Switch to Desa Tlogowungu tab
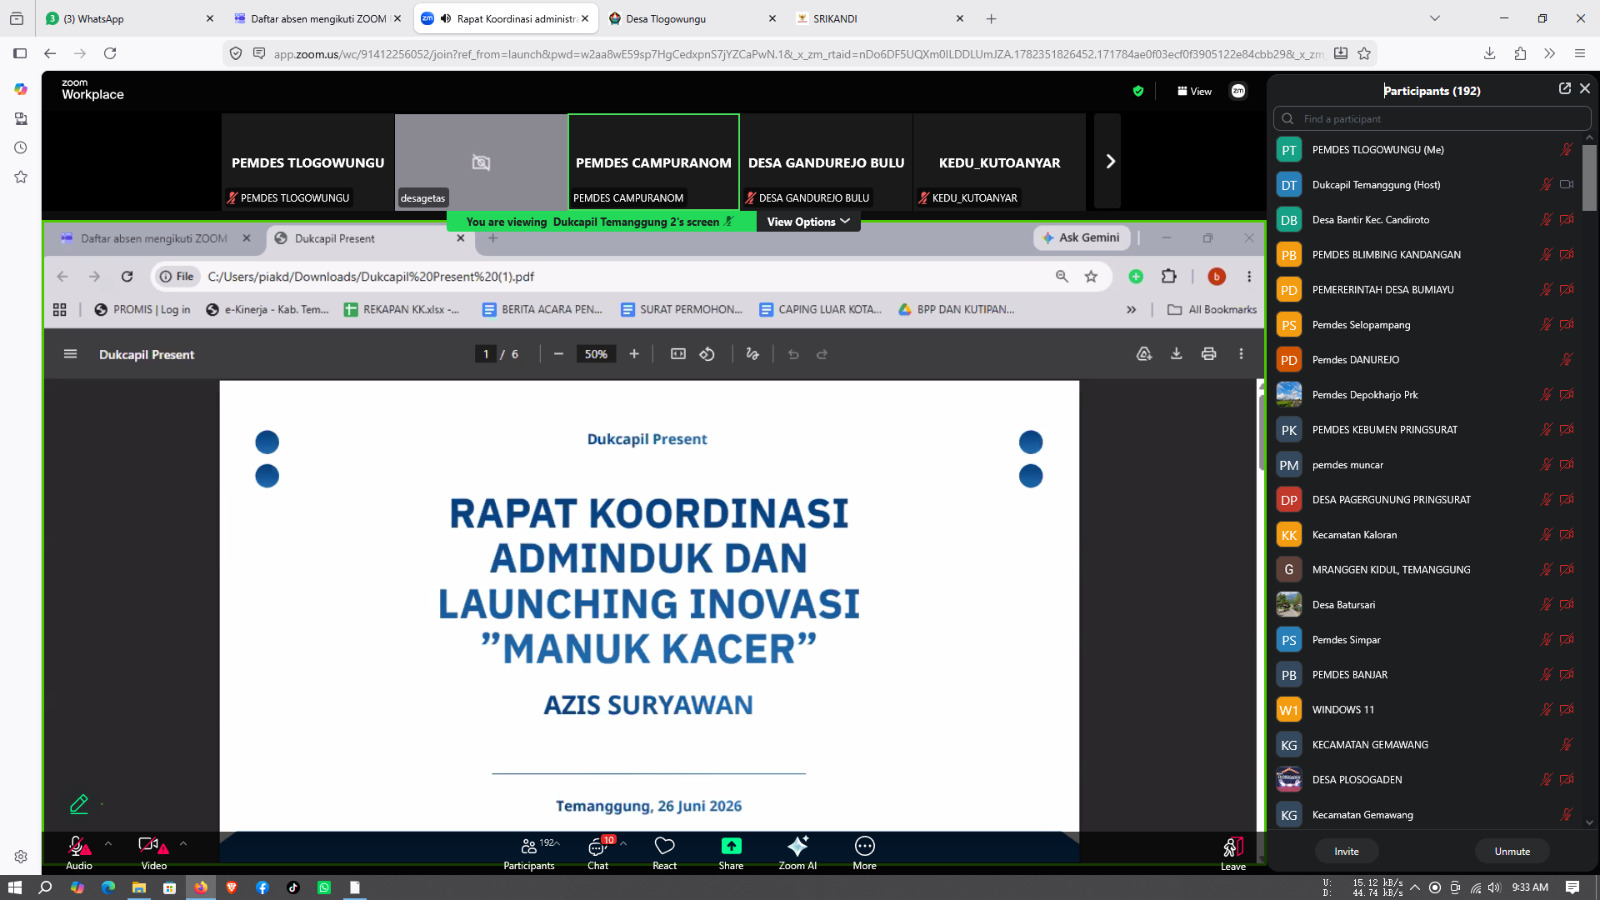This screenshot has width=1600, height=900. coord(692,18)
